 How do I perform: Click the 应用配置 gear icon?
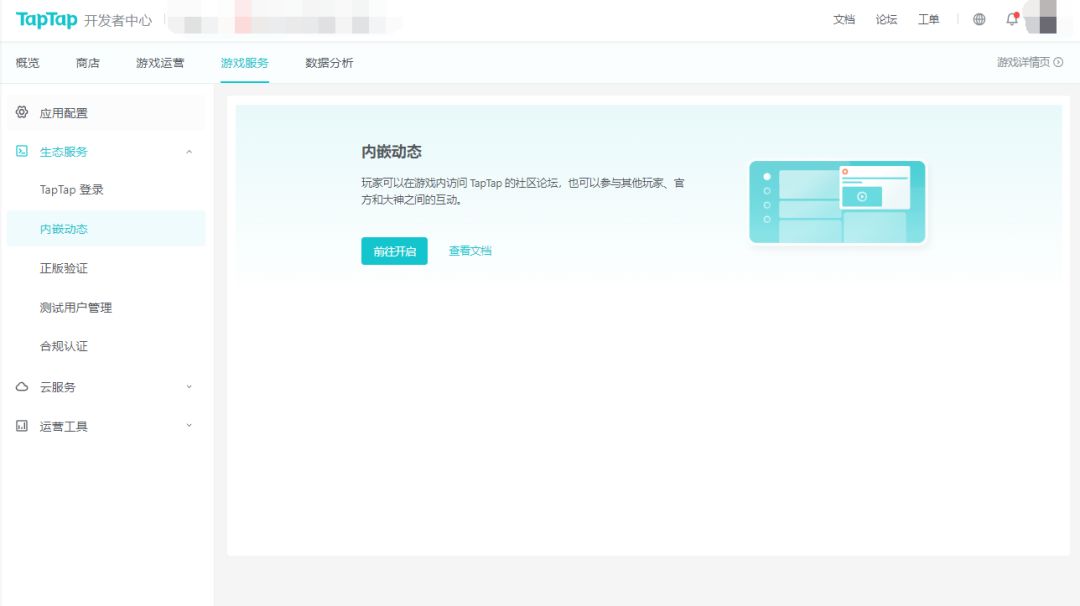click(22, 112)
